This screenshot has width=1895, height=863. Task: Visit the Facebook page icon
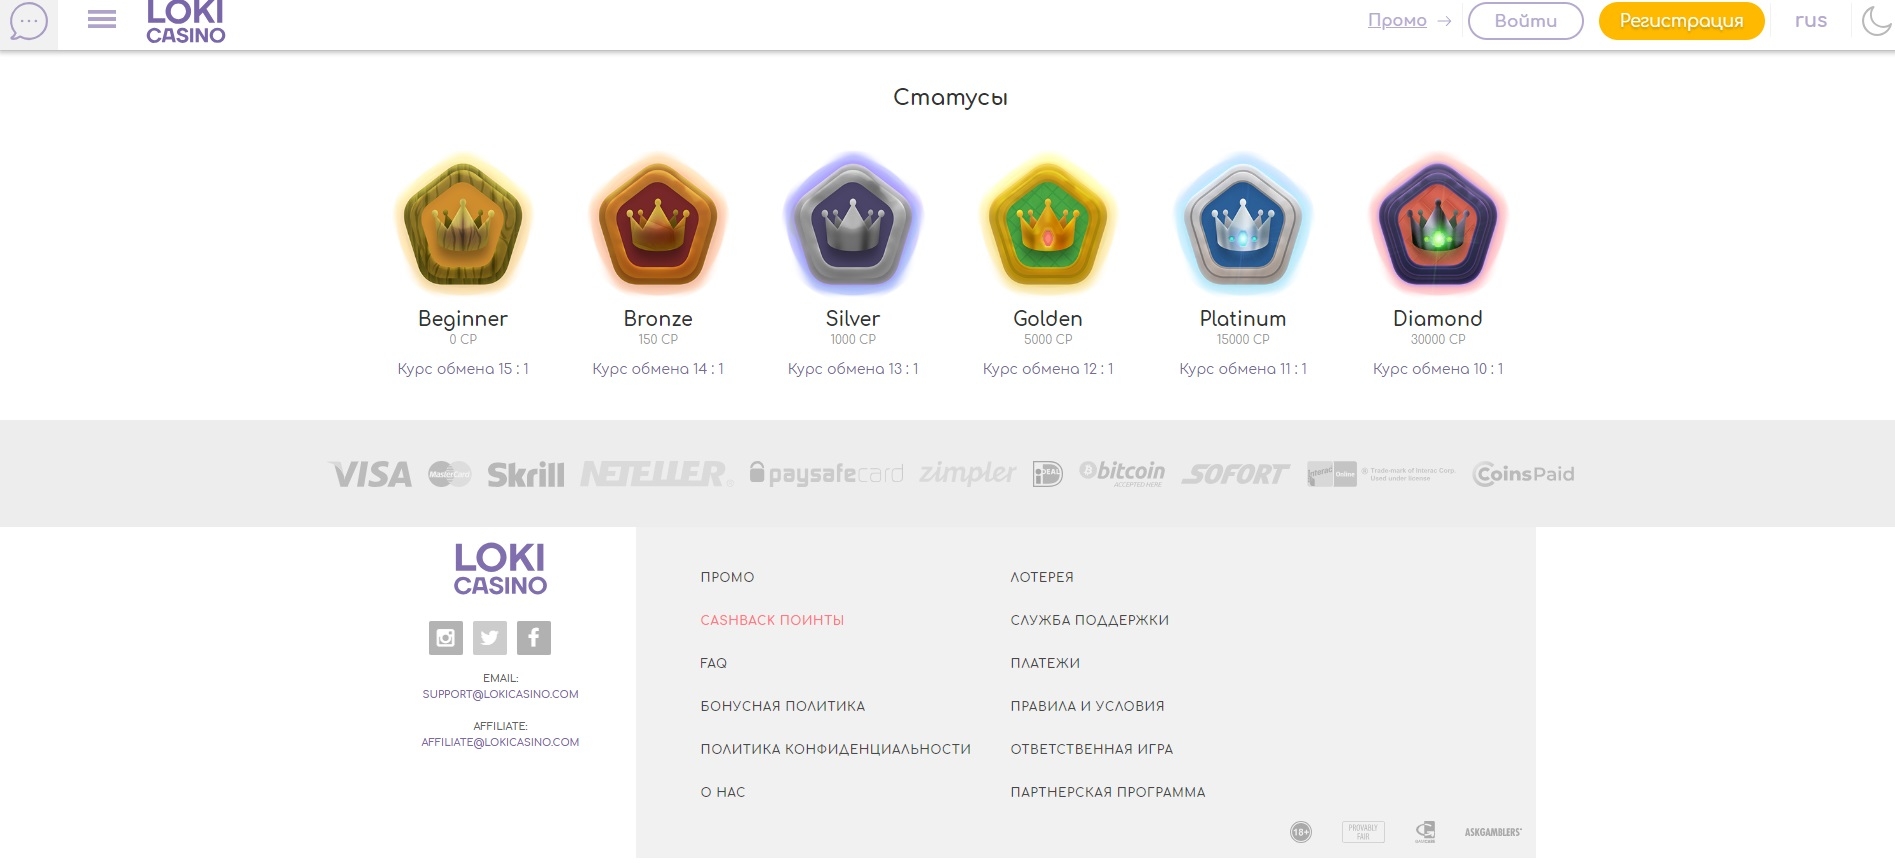click(x=534, y=638)
